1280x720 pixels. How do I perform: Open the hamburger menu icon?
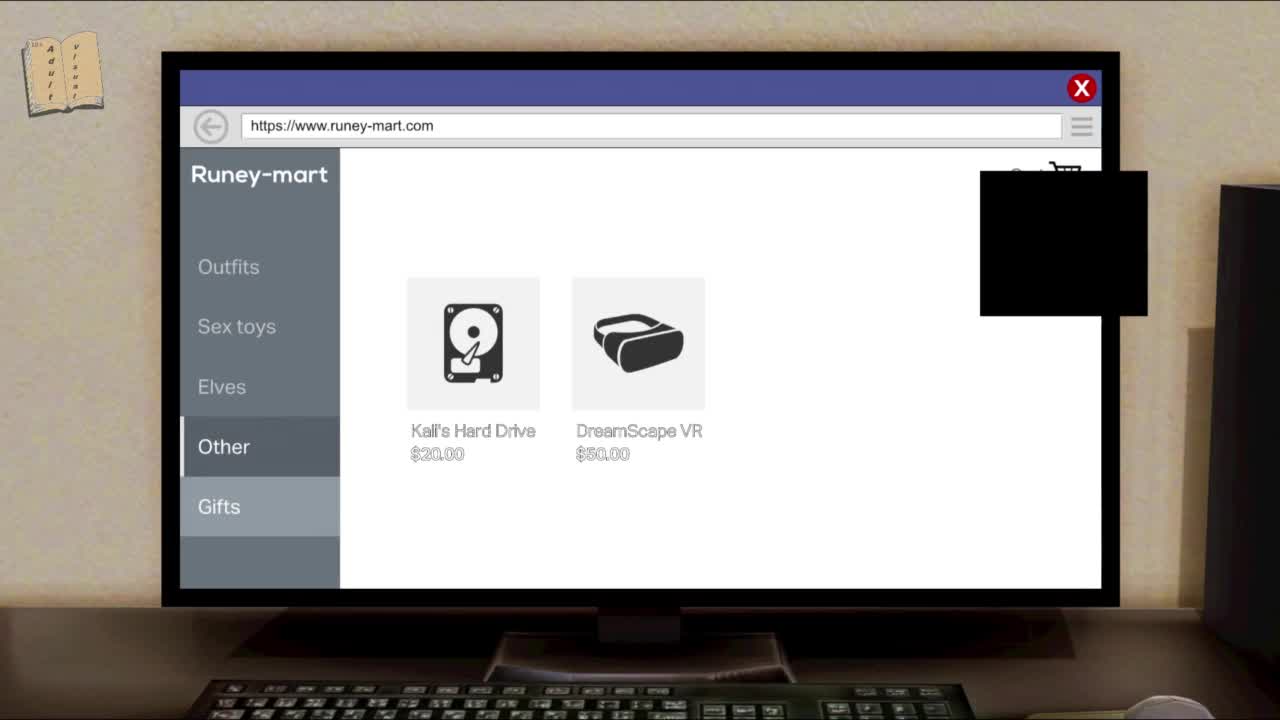(1081, 126)
